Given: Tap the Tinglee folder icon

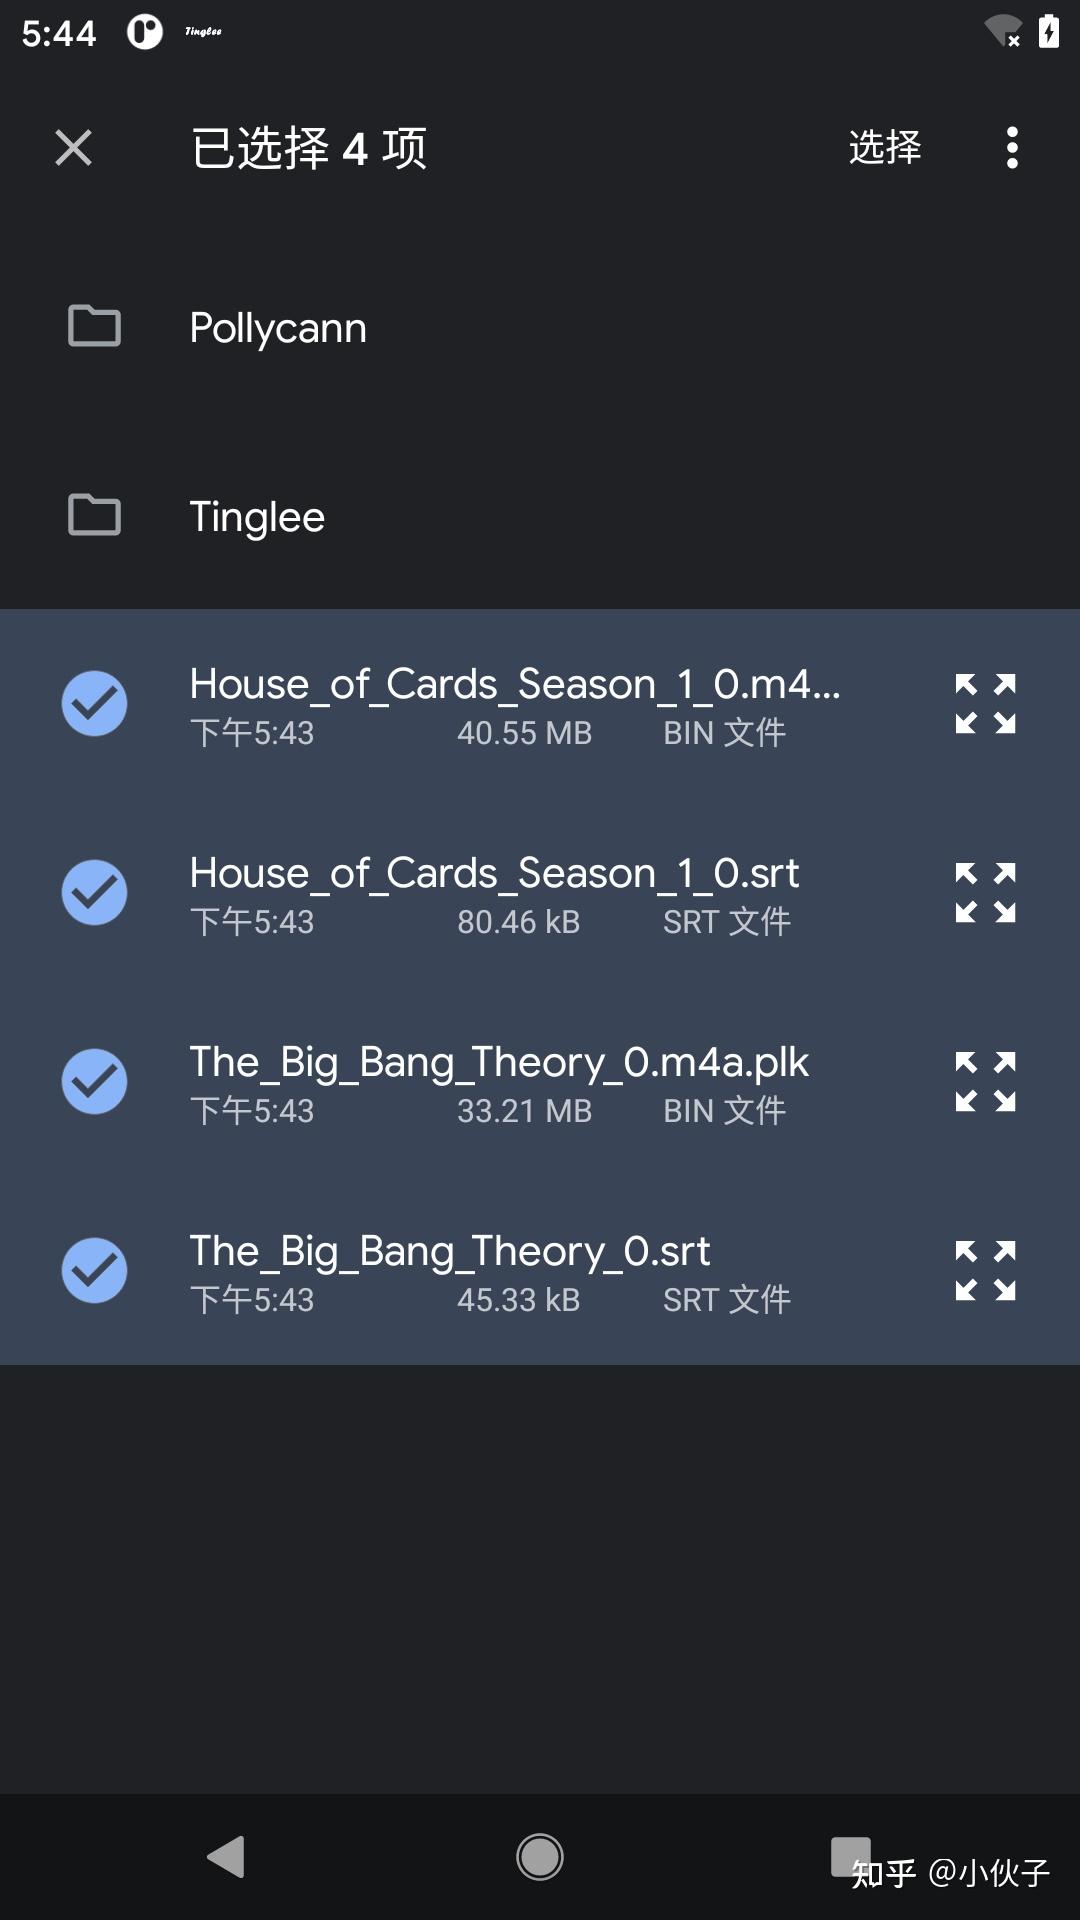Looking at the screenshot, I should (94, 515).
